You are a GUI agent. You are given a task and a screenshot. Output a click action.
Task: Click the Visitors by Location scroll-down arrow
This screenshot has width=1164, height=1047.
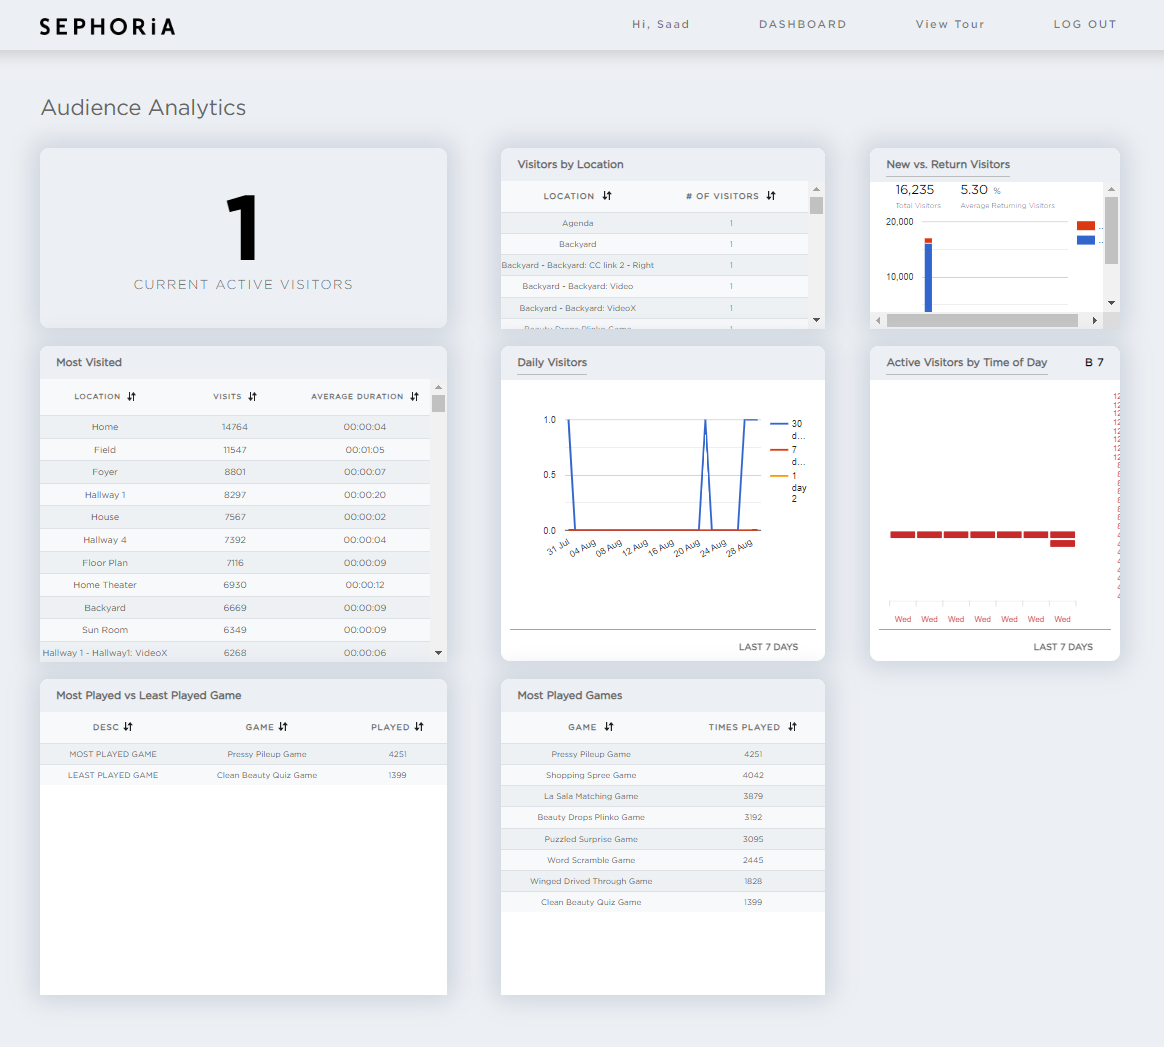(x=817, y=320)
